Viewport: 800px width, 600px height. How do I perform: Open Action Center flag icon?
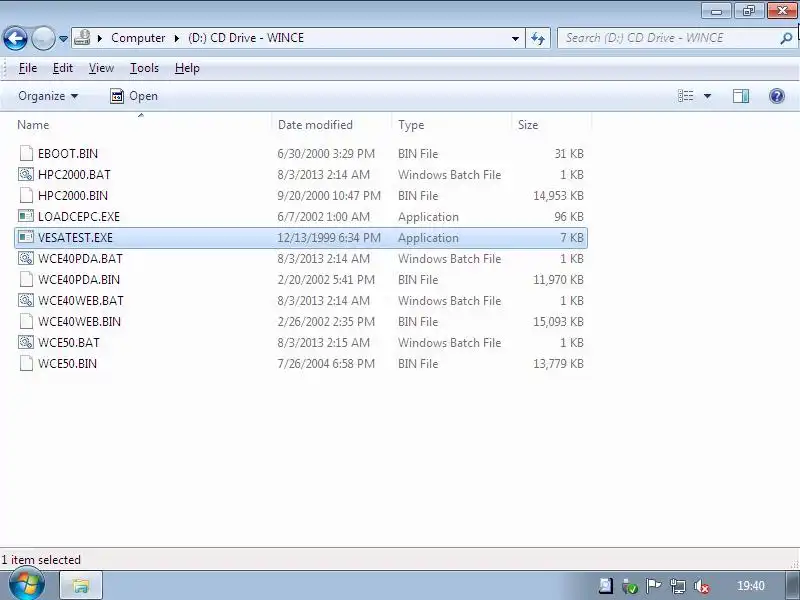[654, 586]
